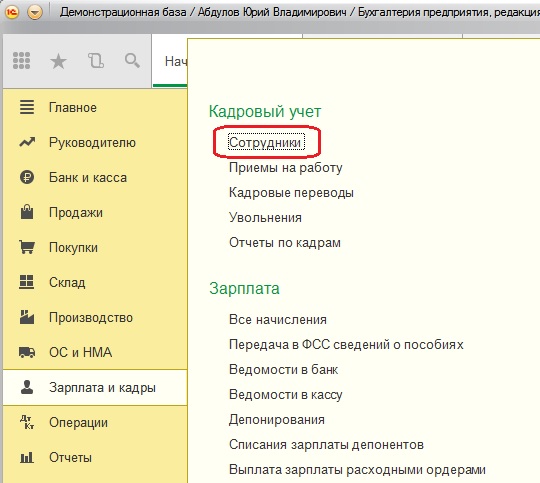This screenshot has height=483, width=540.
Task: Click the Продажи shopping bag icon
Action: pos(27,212)
